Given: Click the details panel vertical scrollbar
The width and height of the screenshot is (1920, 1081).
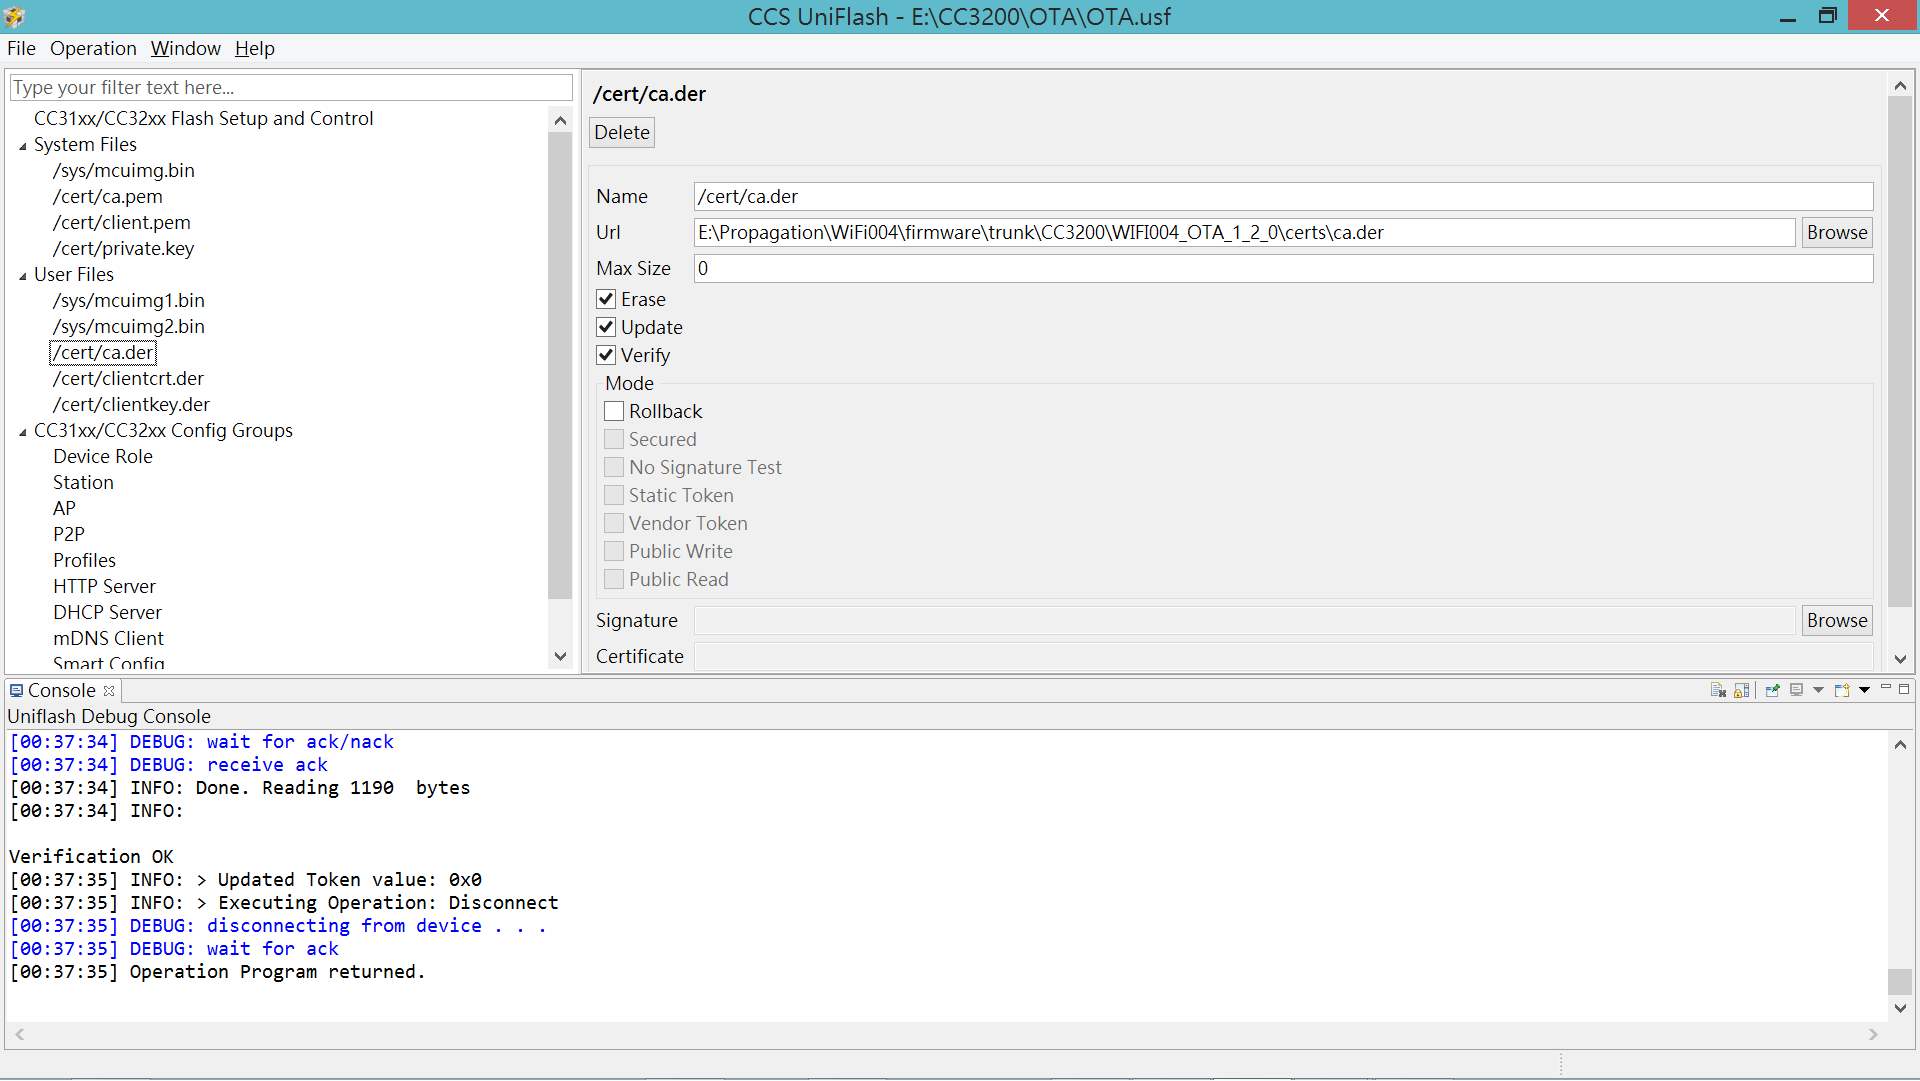Looking at the screenshot, I should coord(1900,352).
